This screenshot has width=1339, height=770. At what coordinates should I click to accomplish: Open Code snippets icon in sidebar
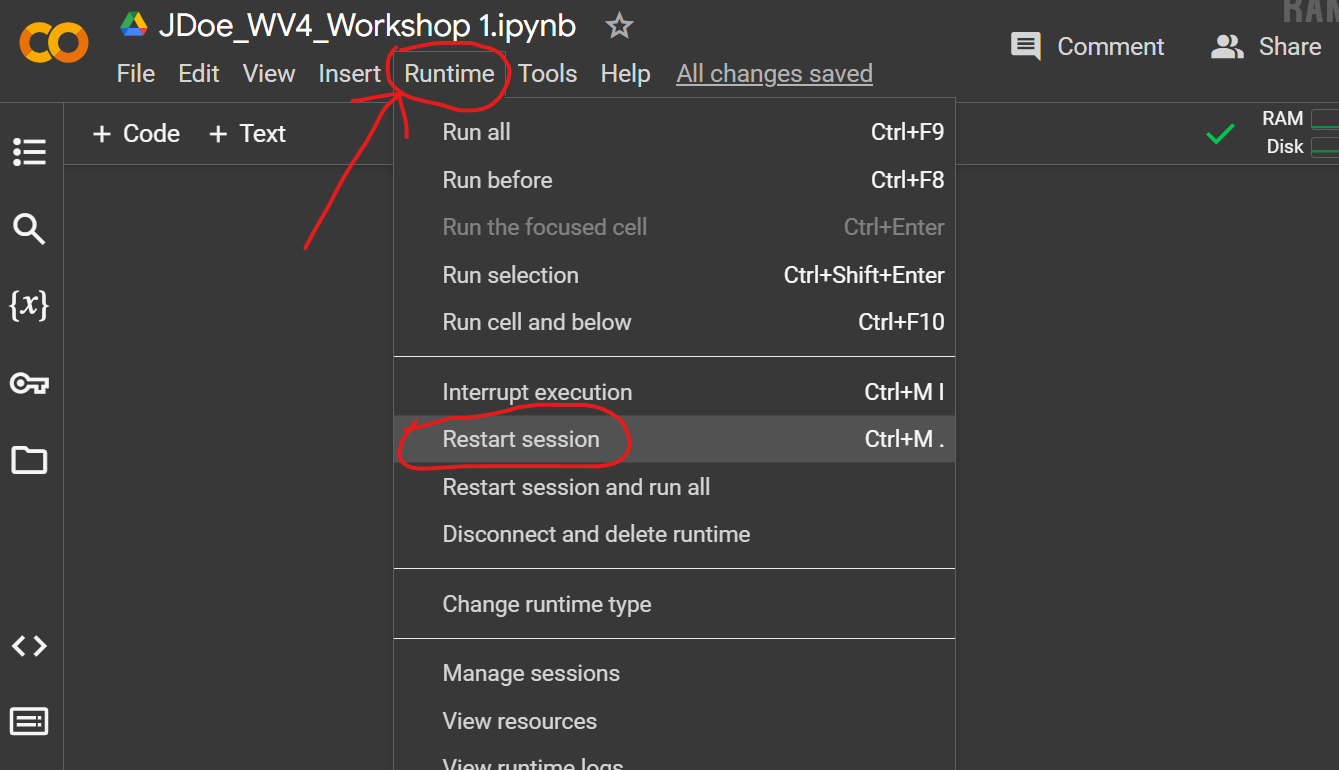click(x=29, y=646)
